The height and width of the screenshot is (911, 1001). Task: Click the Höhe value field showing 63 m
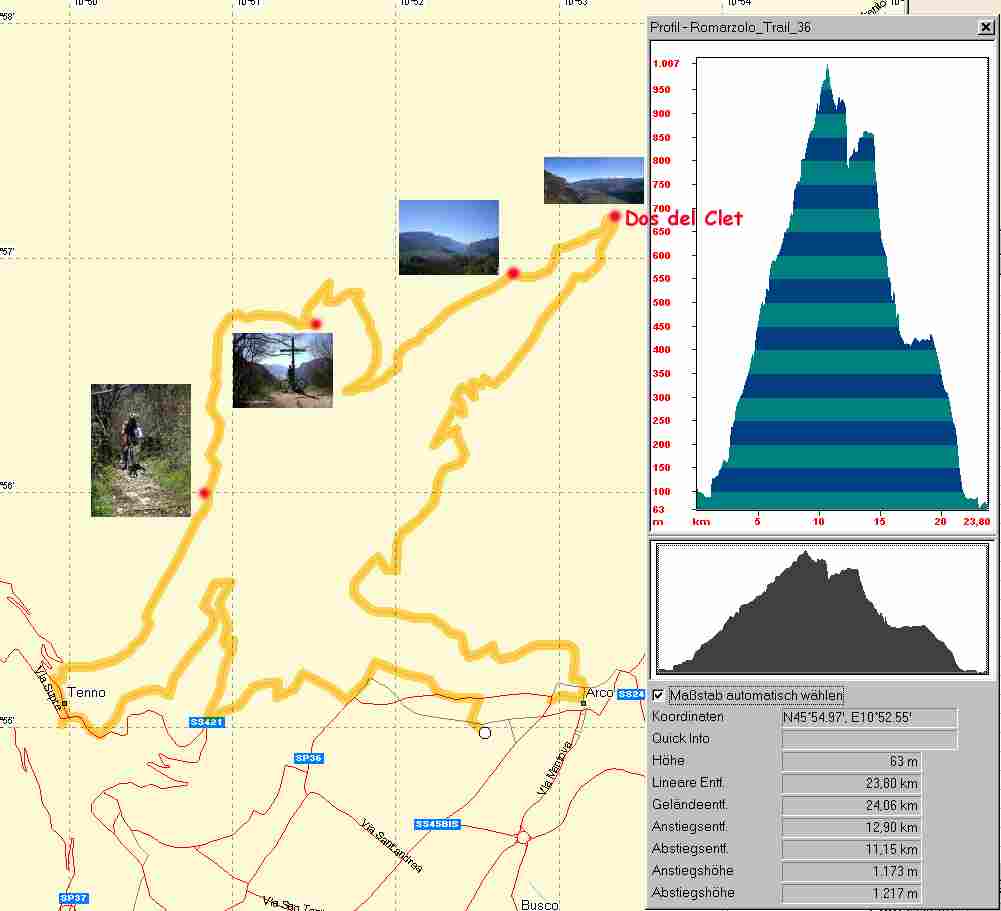click(x=850, y=762)
